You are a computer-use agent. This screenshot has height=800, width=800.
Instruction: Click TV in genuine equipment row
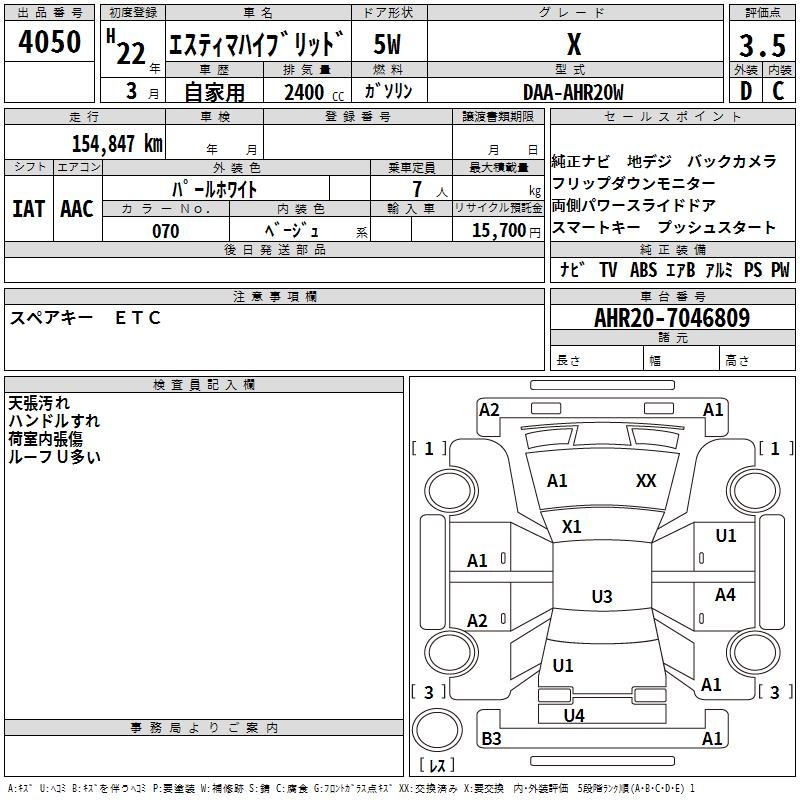coord(608,269)
